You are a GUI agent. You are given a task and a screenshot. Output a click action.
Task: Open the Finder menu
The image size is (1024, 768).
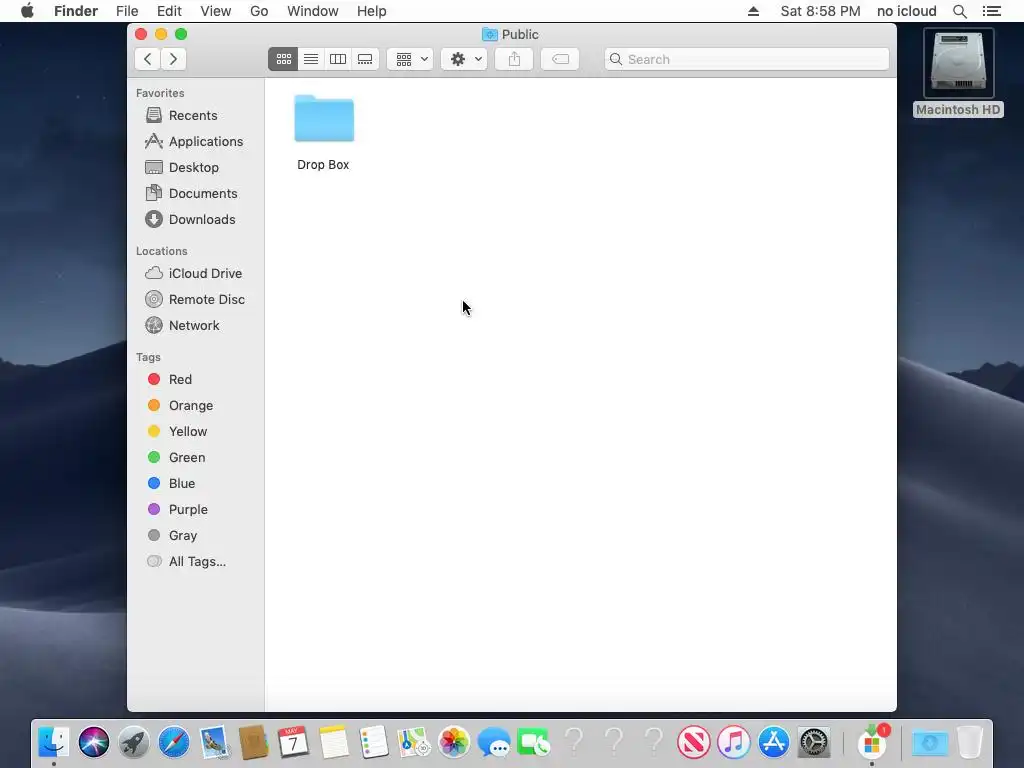(76, 11)
